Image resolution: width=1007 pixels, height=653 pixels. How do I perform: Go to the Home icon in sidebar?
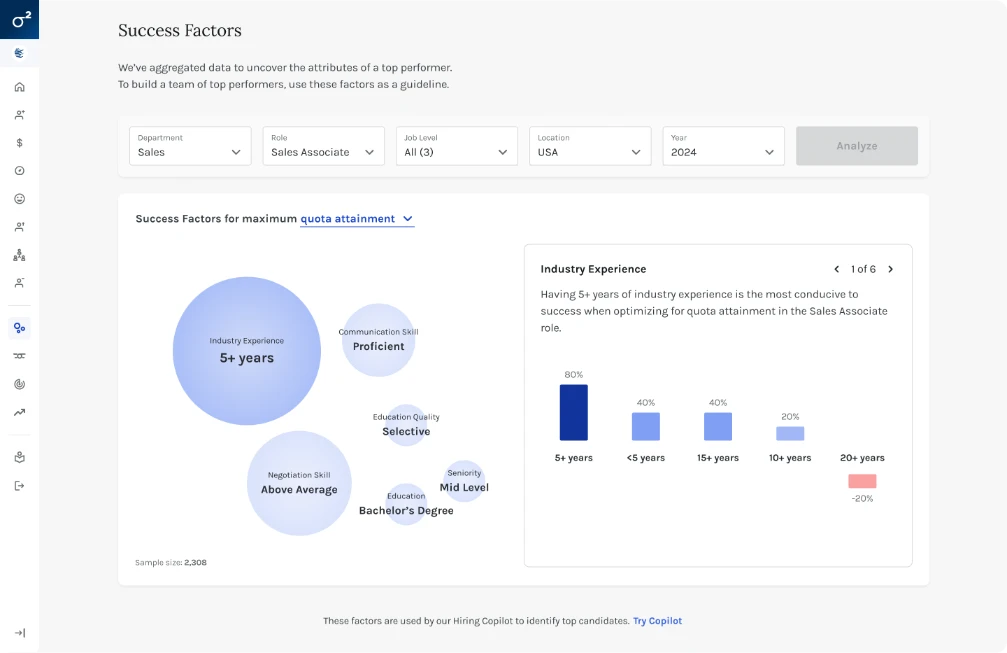19,87
